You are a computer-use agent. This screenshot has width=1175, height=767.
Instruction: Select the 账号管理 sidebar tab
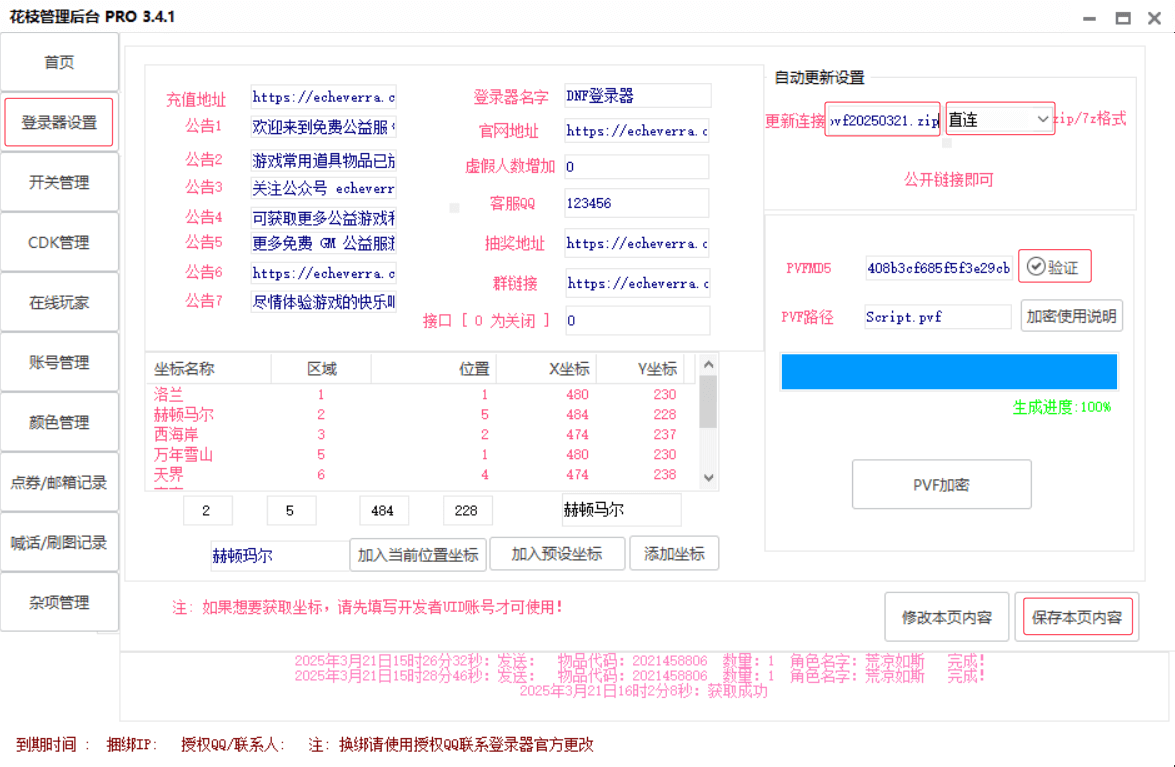click(x=59, y=362)
